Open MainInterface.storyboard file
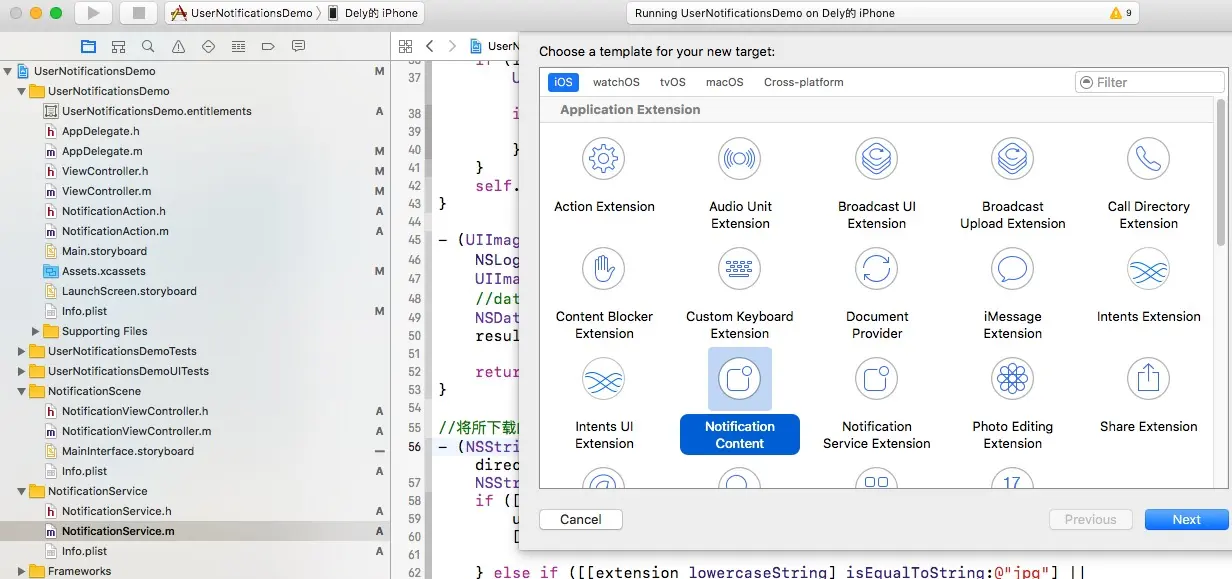 click(128, 451)
